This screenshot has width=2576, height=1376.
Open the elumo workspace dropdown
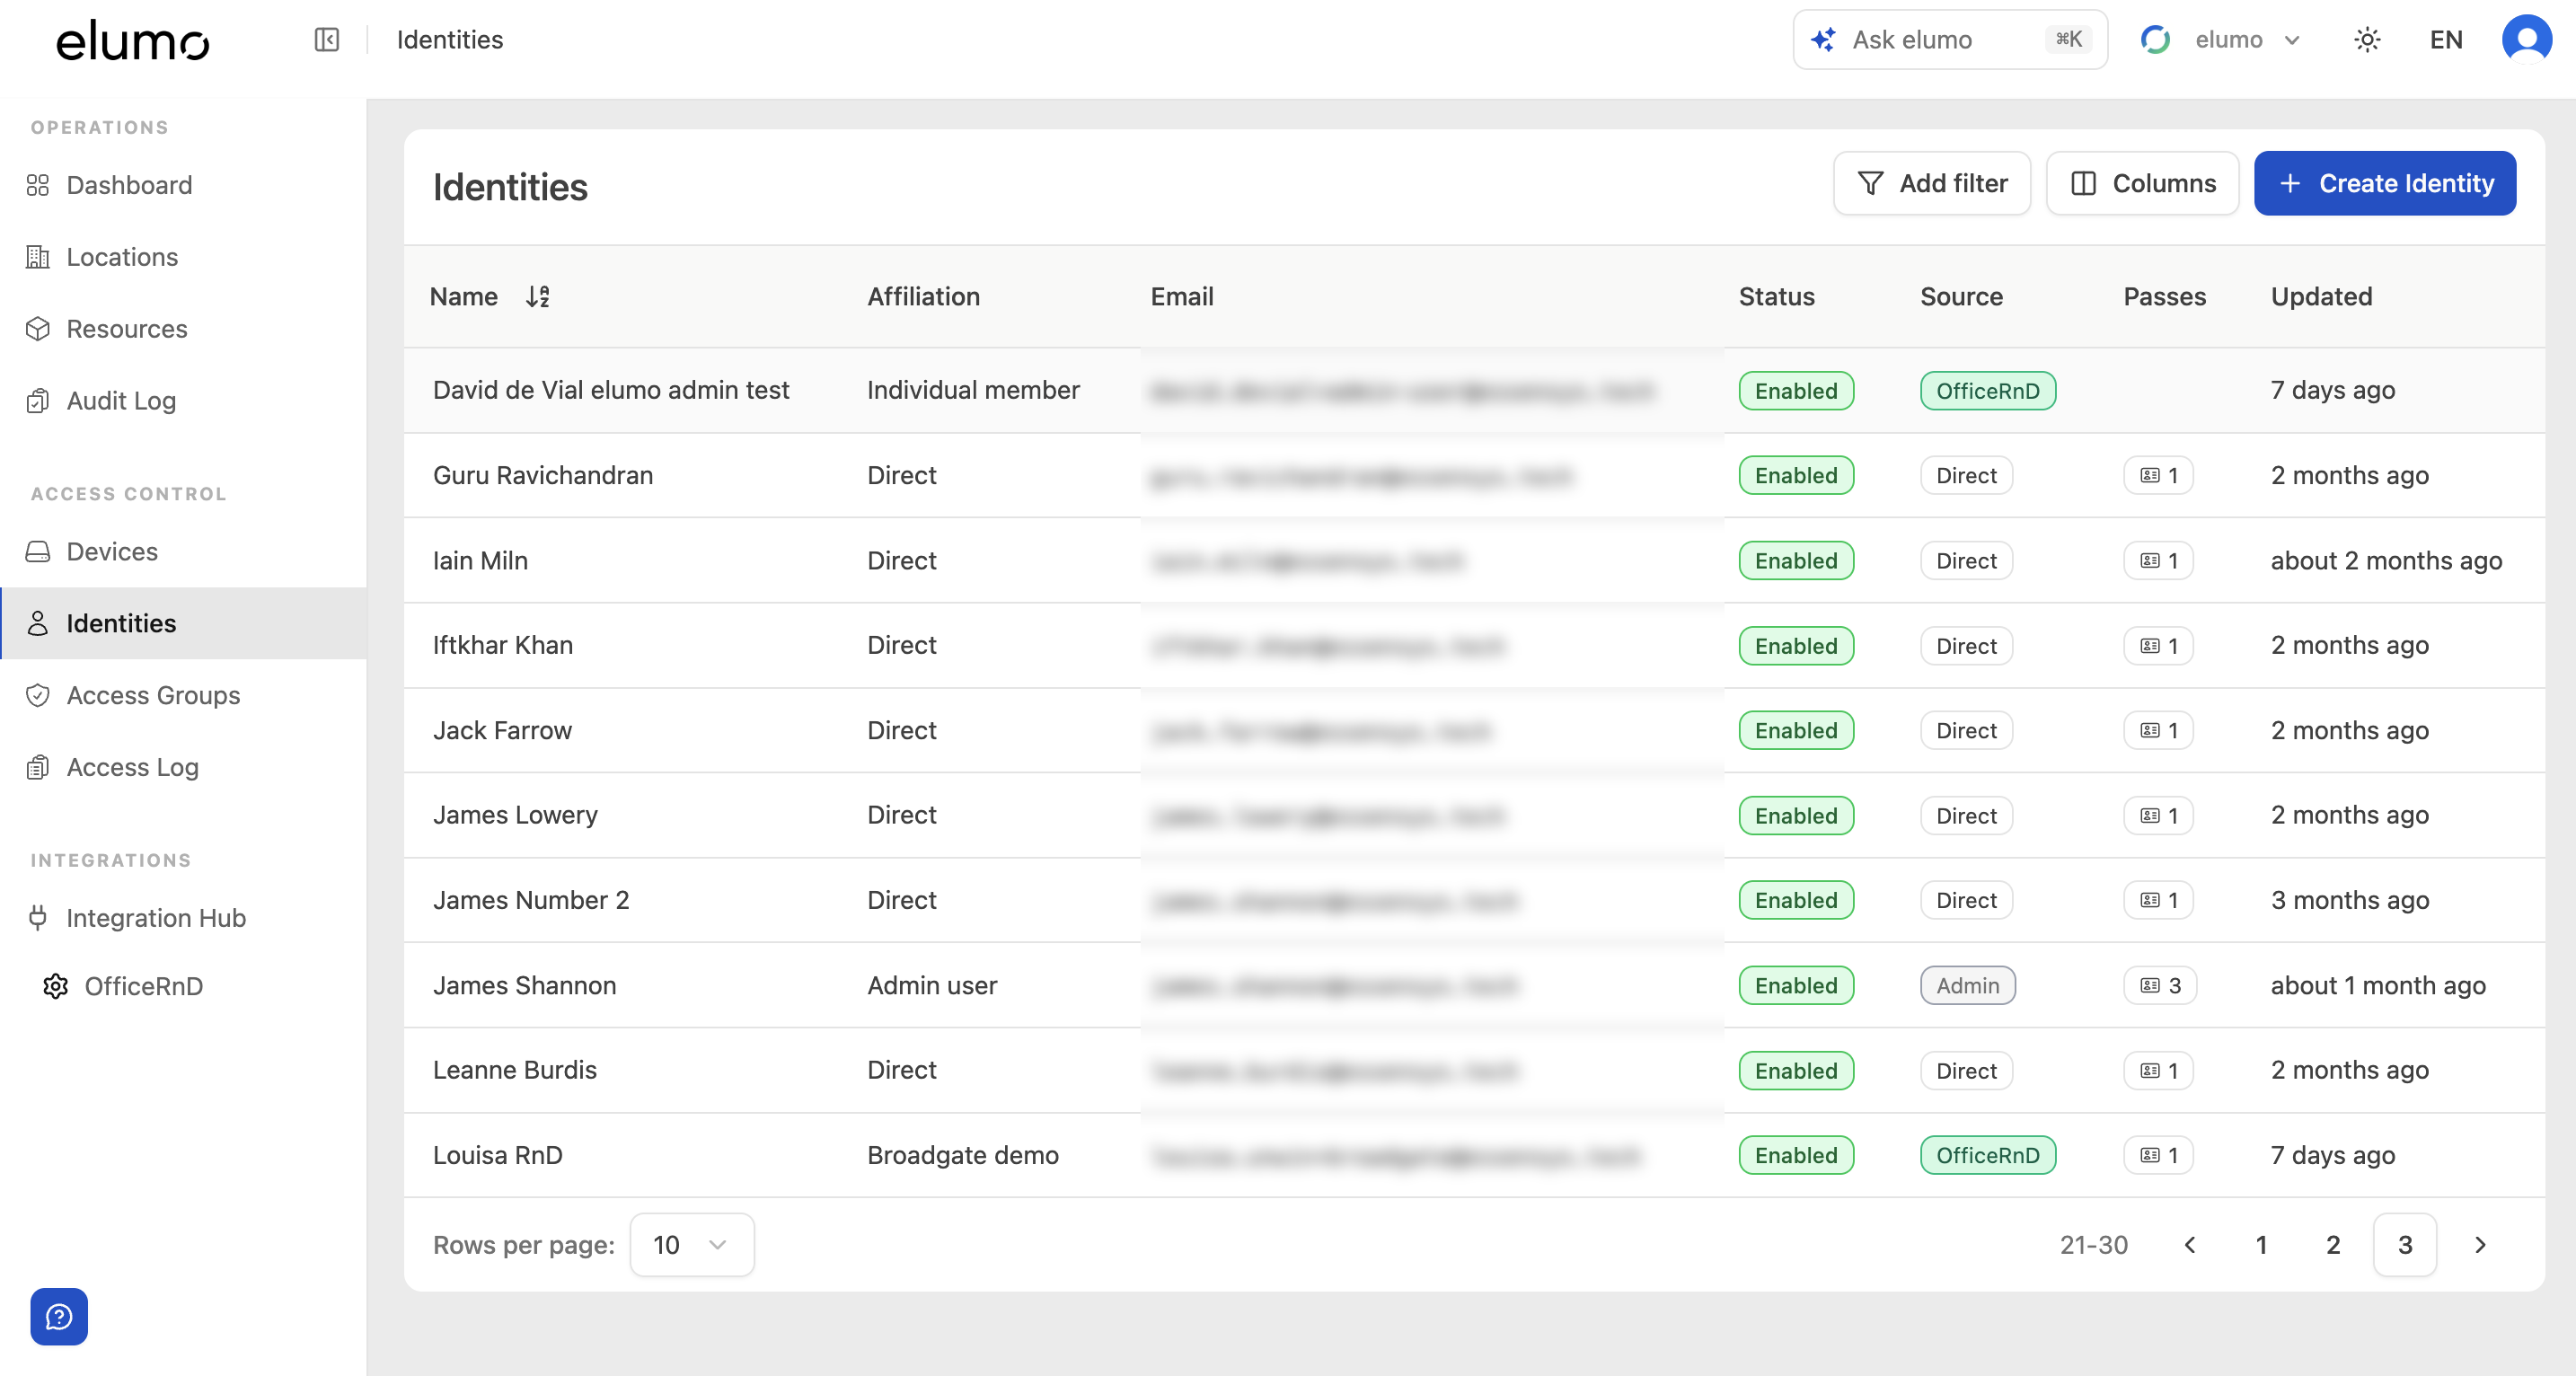[x=2222, y=40]
